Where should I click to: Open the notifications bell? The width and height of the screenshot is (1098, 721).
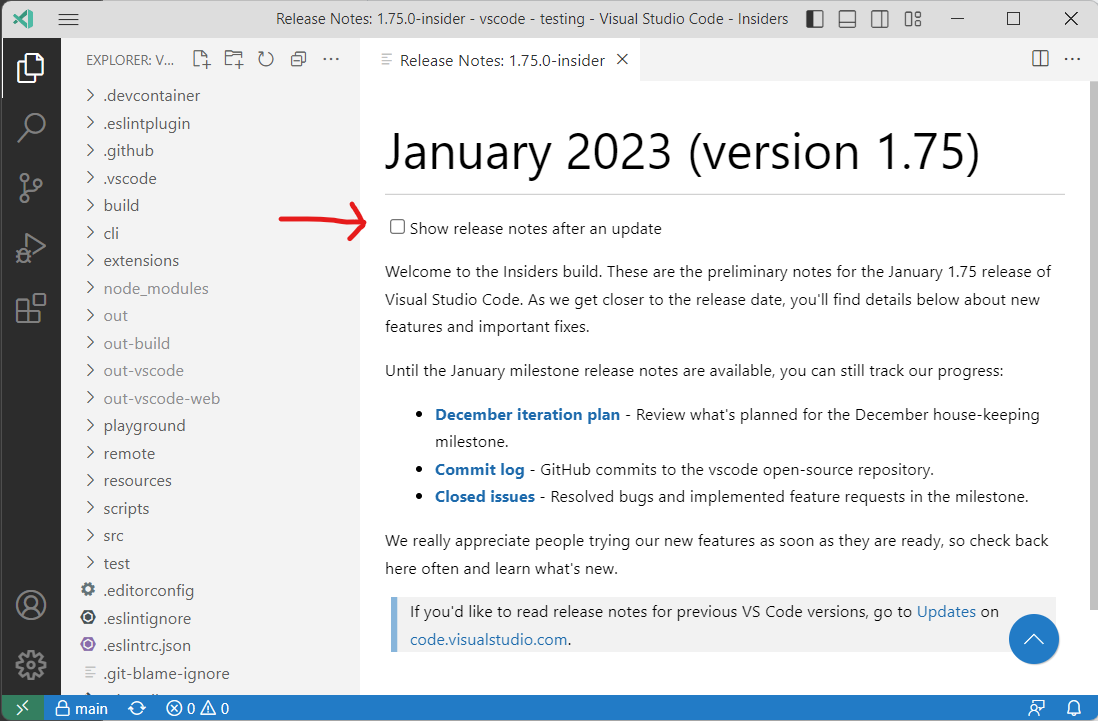(x=1076, y=708)
